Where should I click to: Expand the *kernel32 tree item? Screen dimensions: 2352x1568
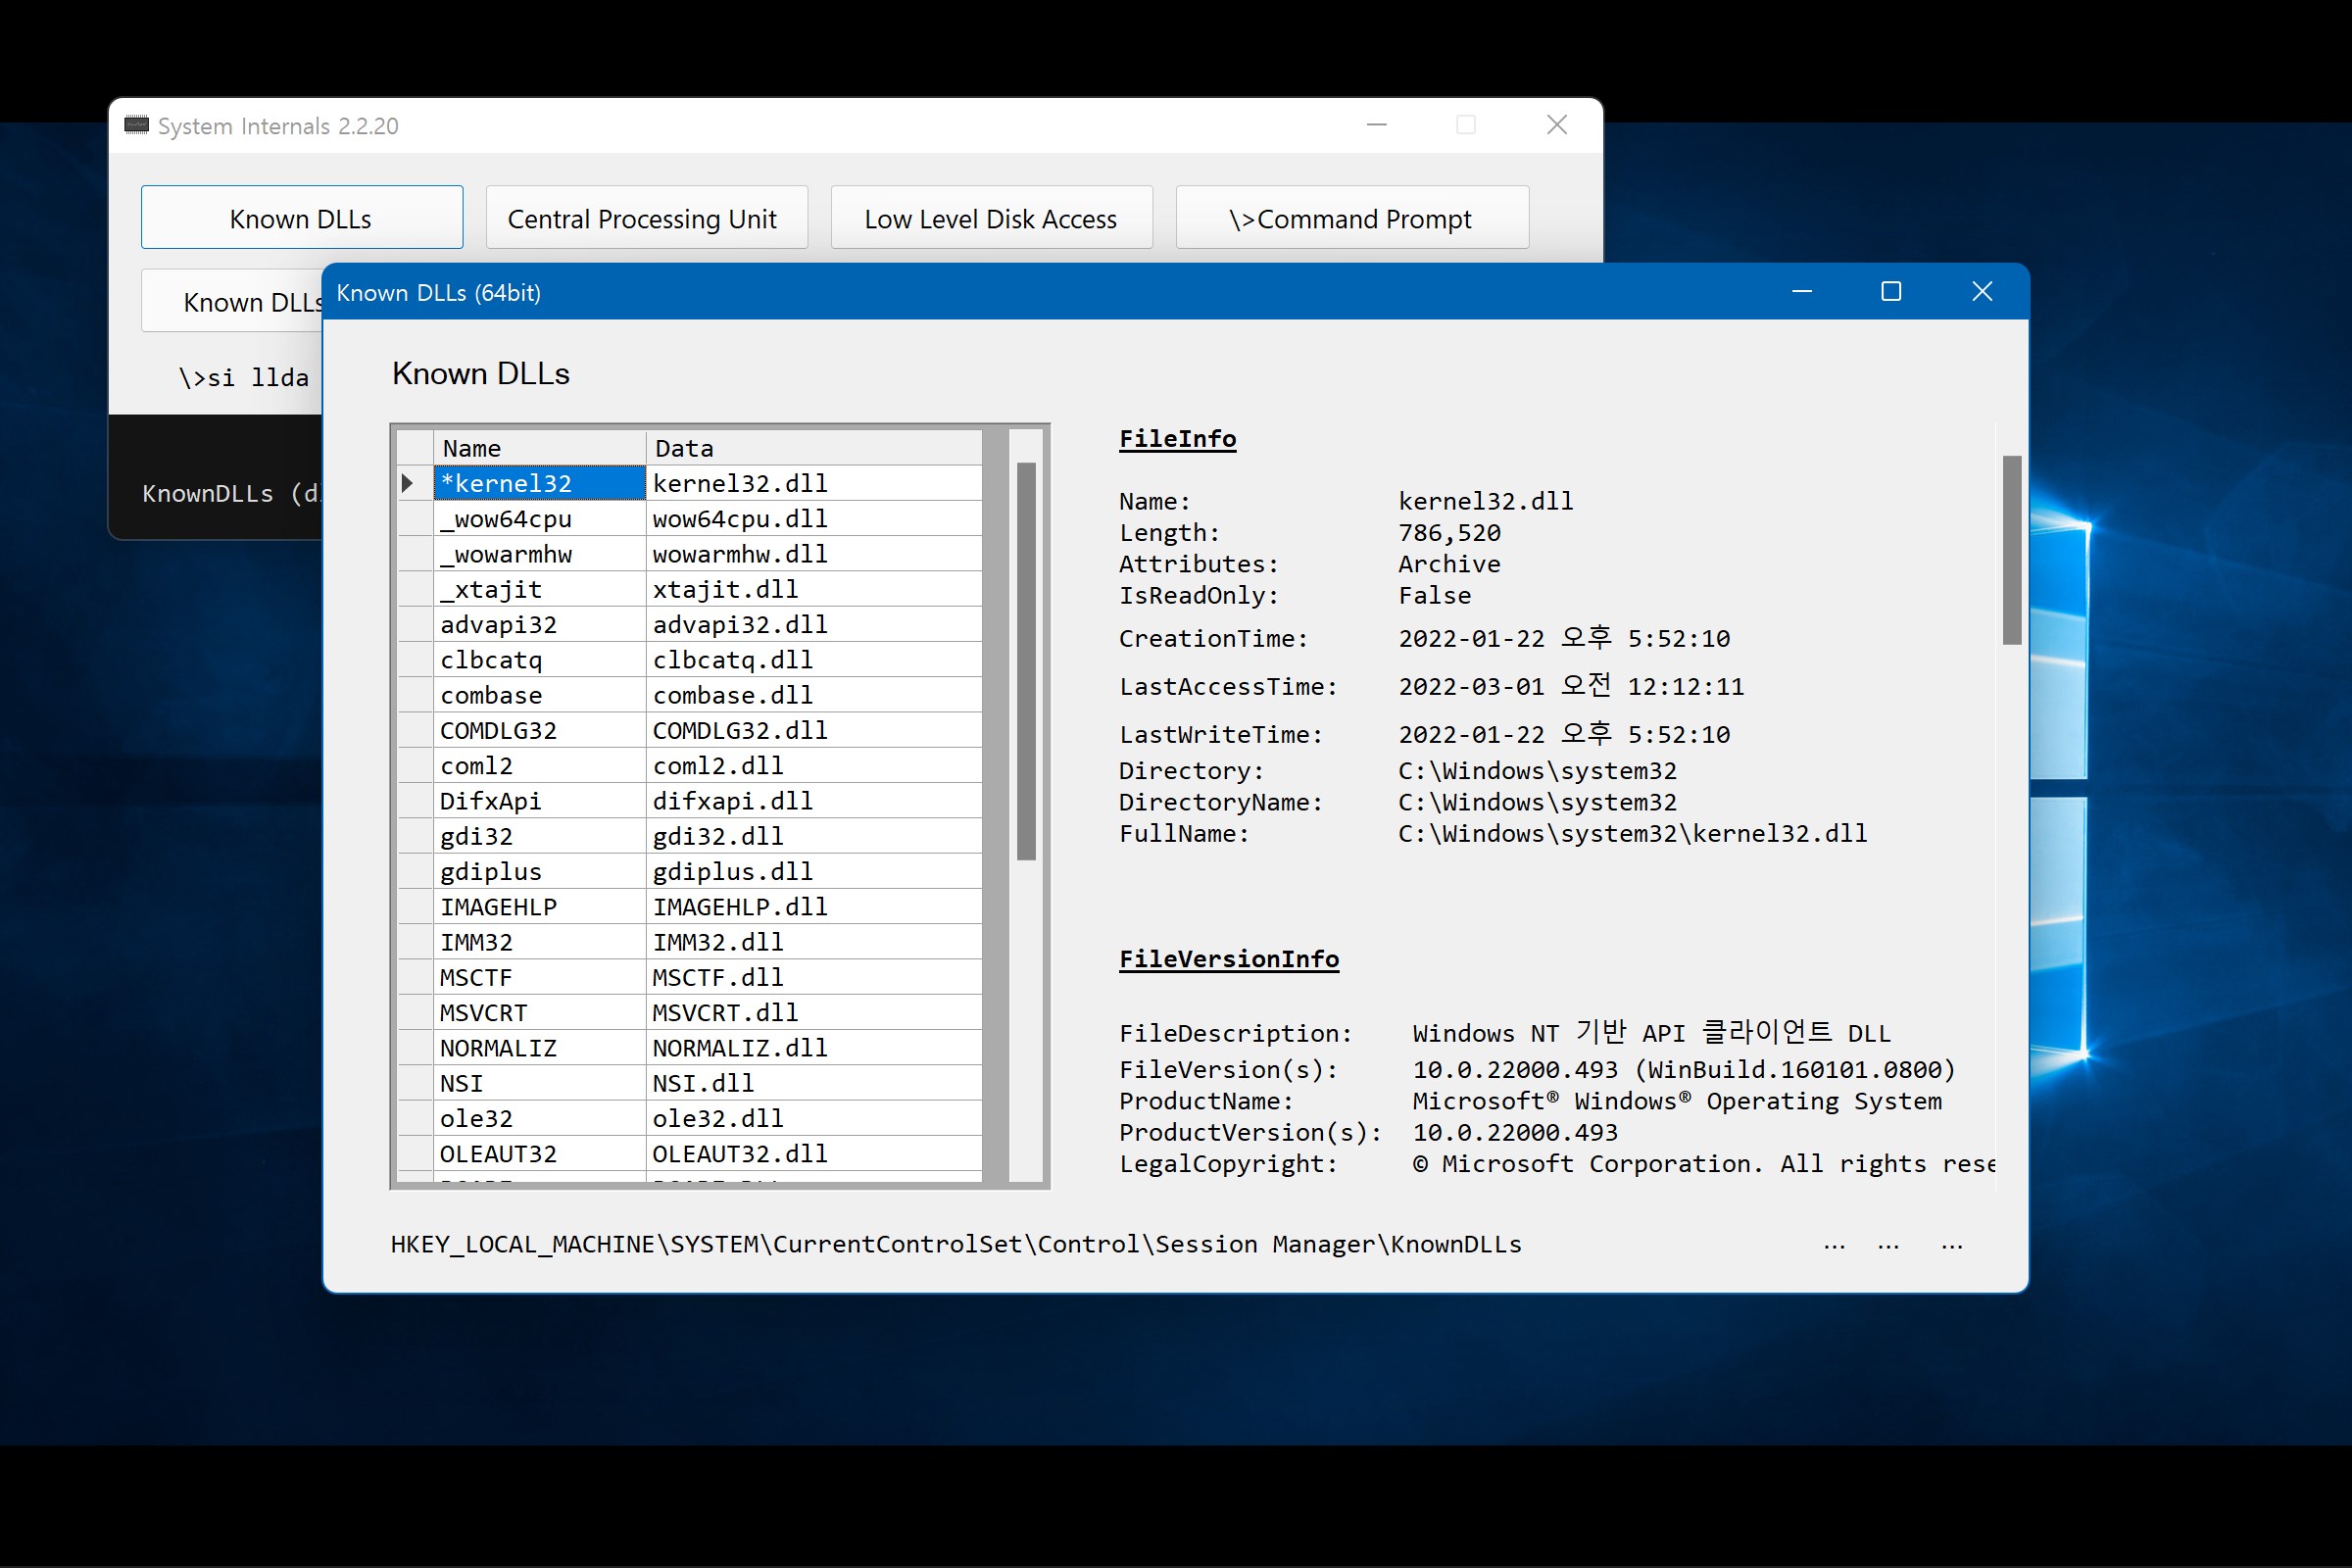tap(410, 481)
